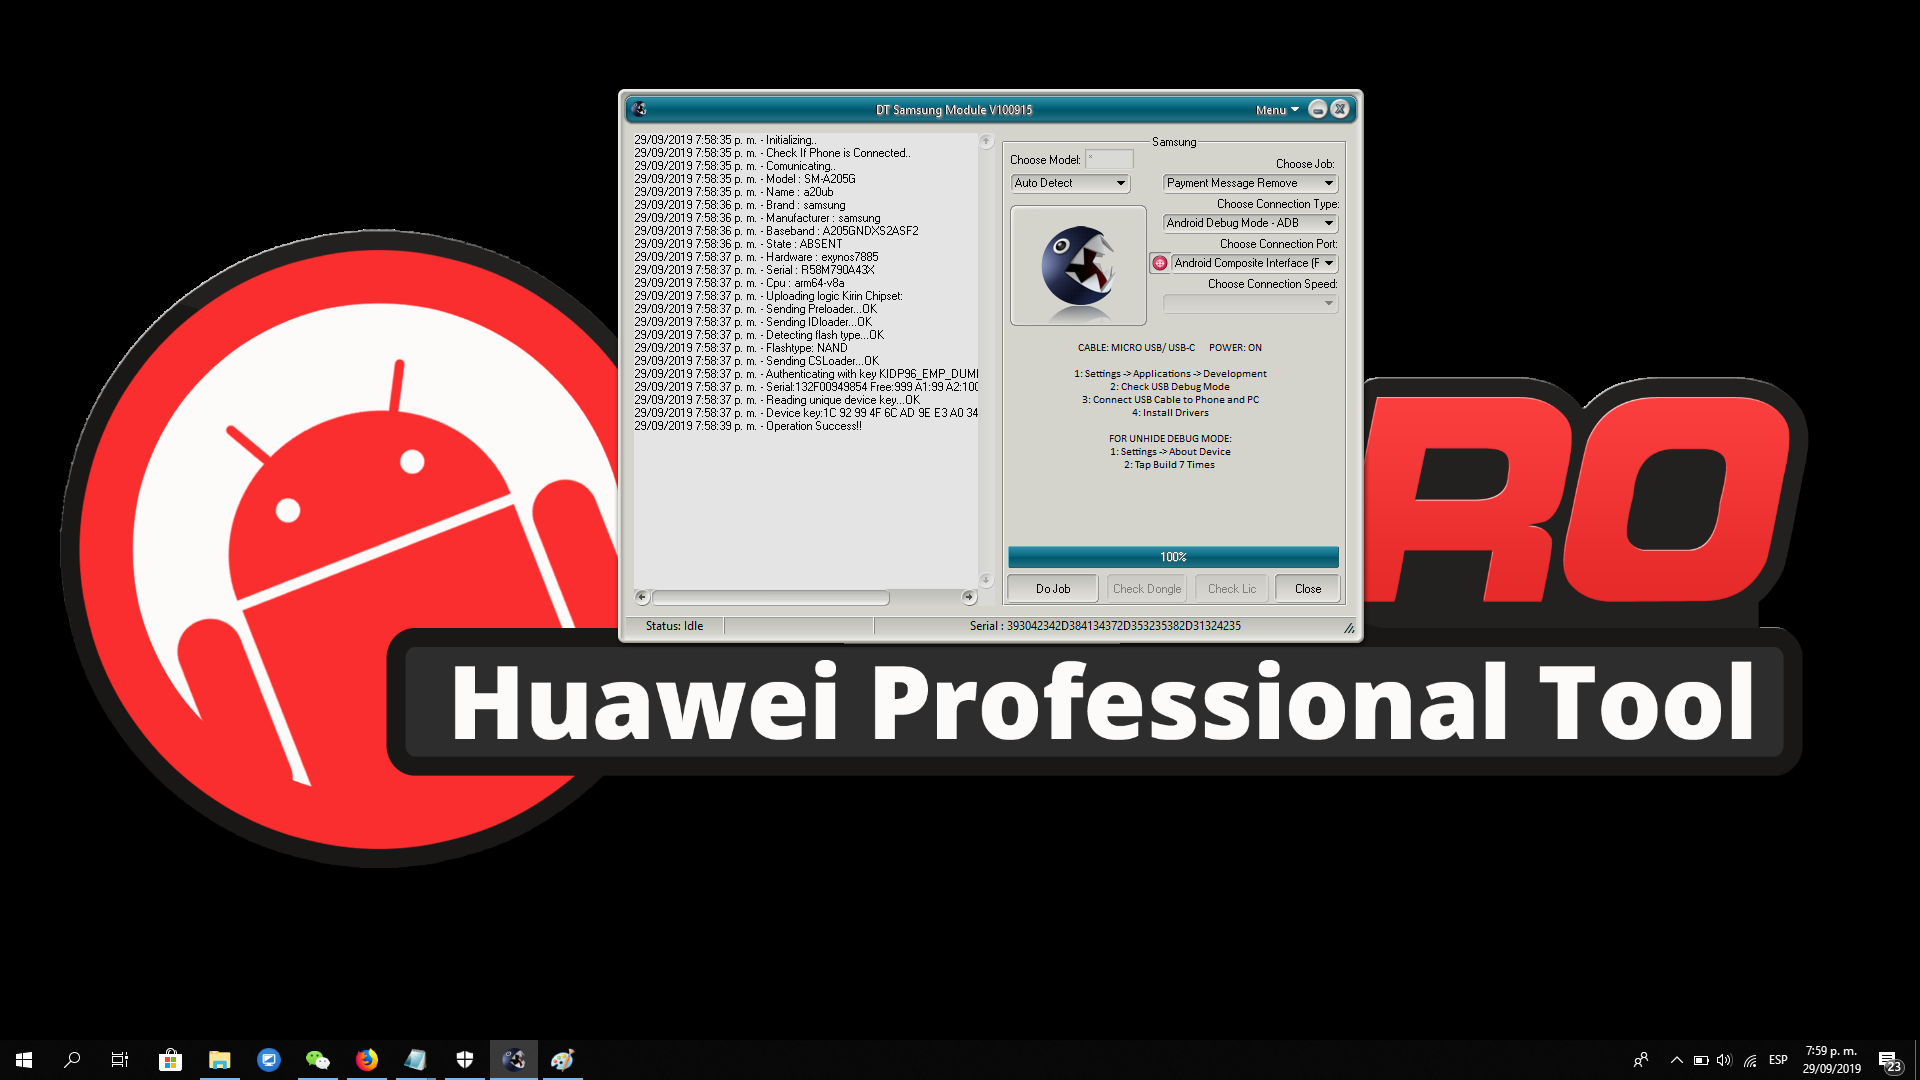This screenshot has height=1080, width=1920.
Task: Open the Paint app on the taskbar
Action: coord(563,1060)
